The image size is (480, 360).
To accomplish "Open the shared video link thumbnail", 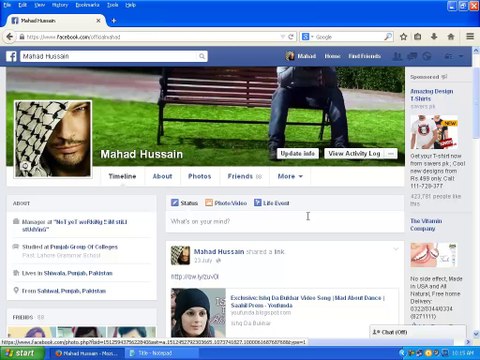I will (198, 313).
